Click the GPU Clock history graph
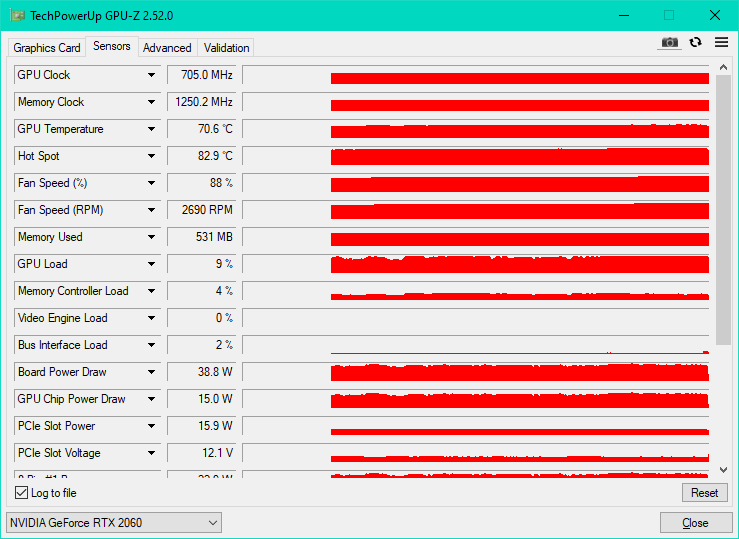This screenshot has width=739, height=539. (x=476, y=75)
